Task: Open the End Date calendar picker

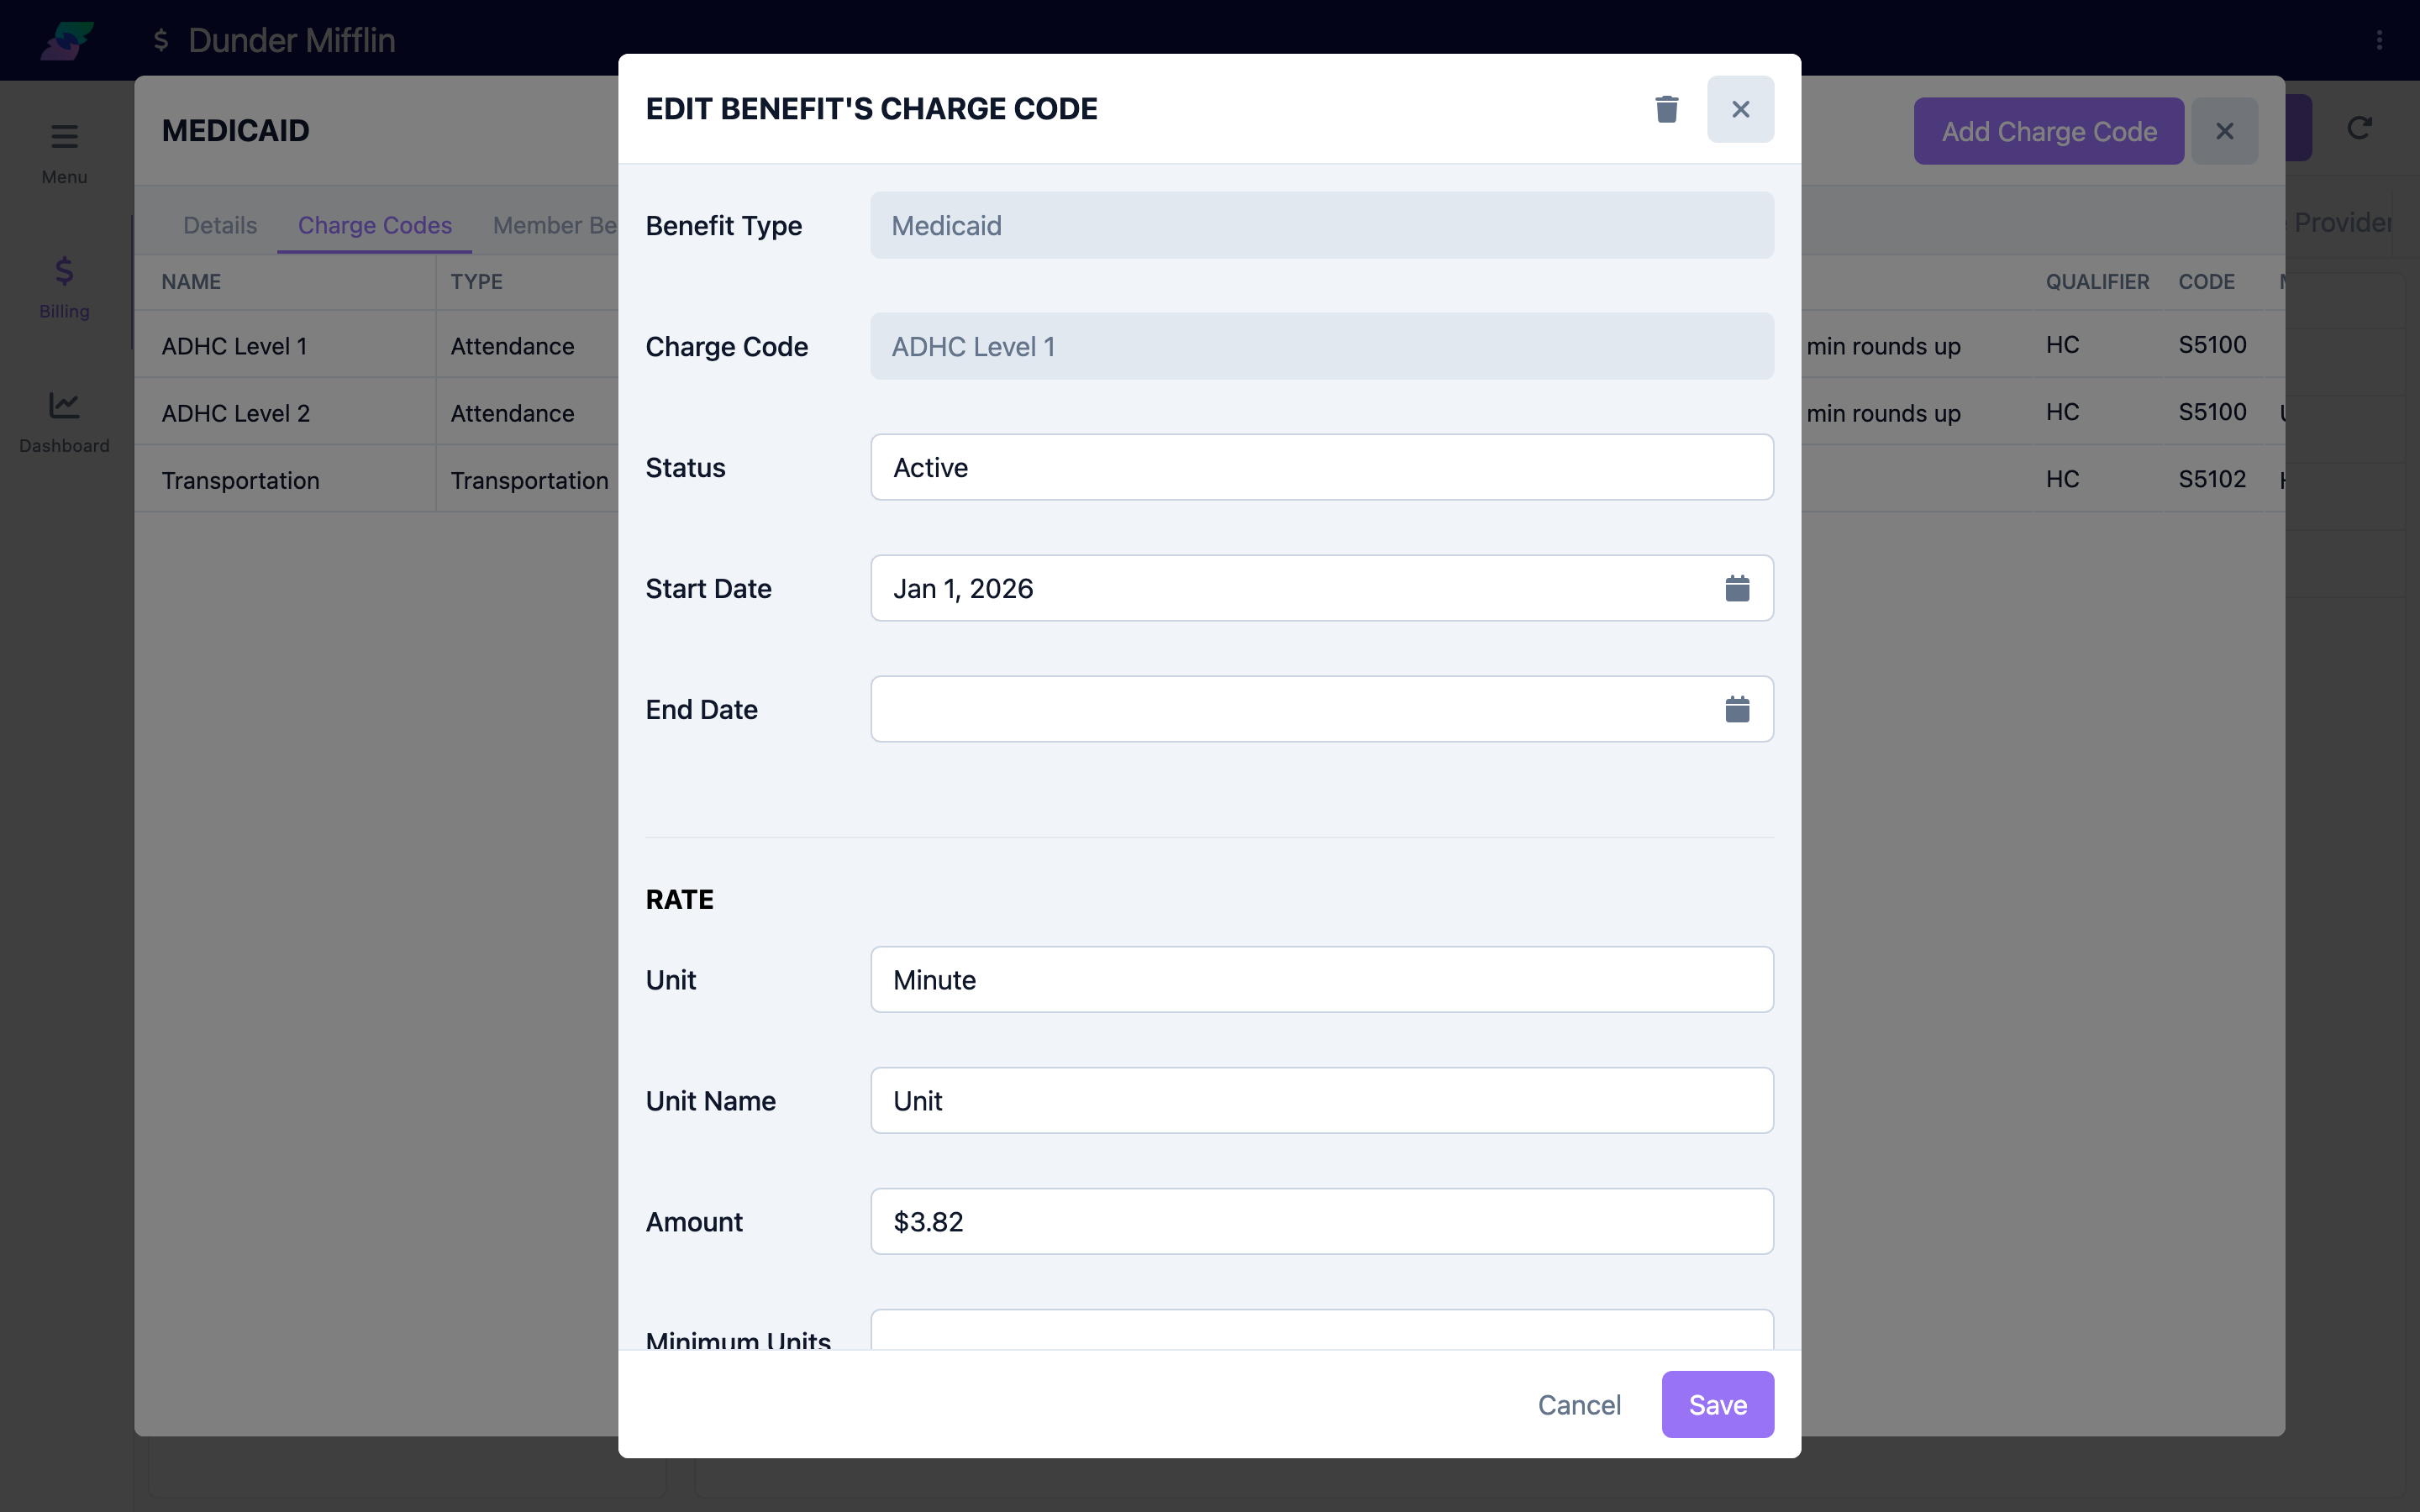Action: point(1737,709)
